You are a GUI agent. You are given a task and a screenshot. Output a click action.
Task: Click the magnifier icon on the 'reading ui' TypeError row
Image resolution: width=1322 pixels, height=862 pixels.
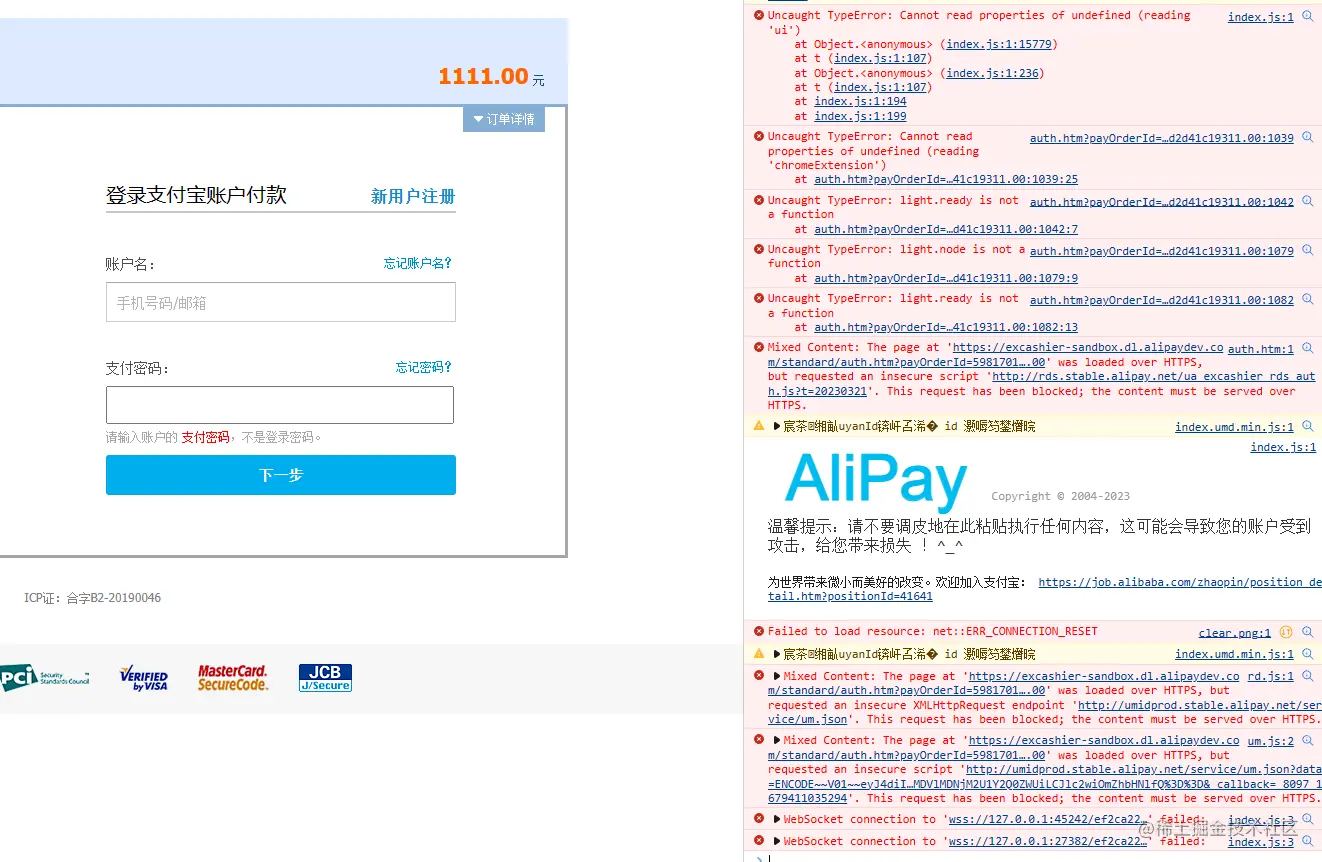click(1307, 17)
